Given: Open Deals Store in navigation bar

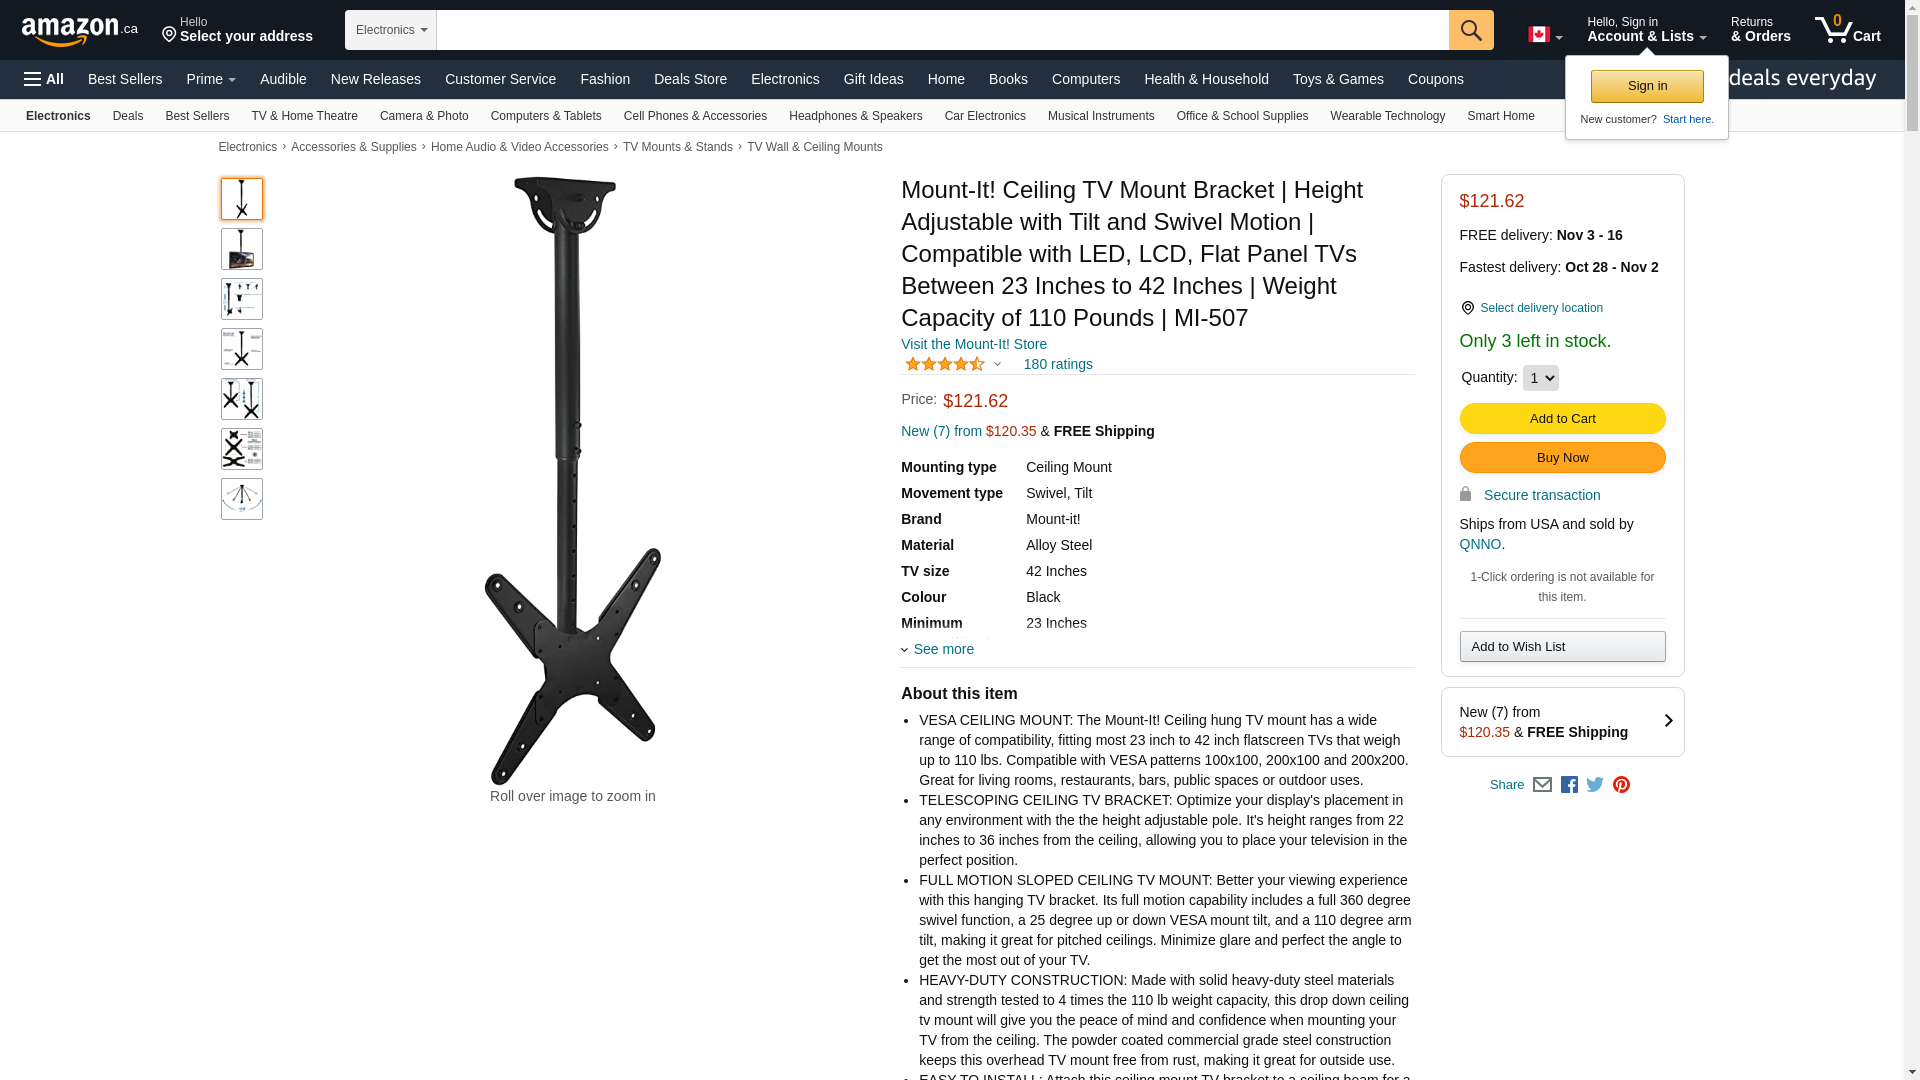Looking at the screenshot, I should point(690,79).
